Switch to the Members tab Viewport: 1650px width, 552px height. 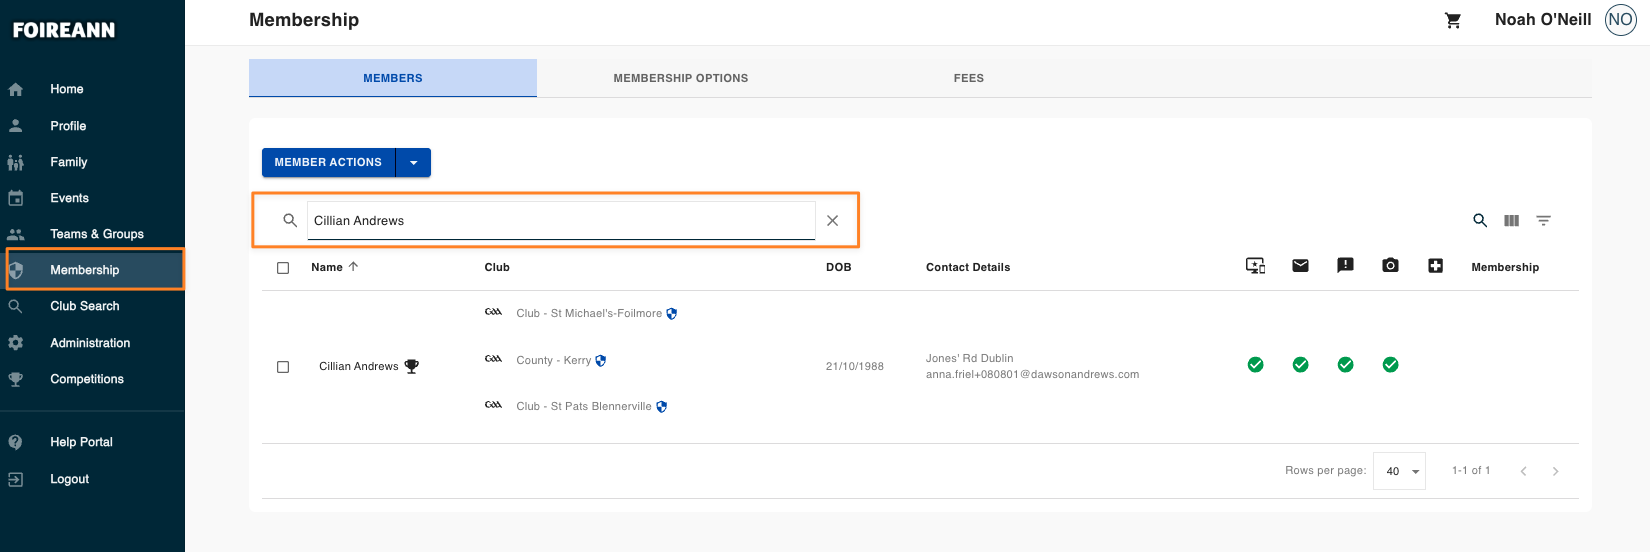393,78
